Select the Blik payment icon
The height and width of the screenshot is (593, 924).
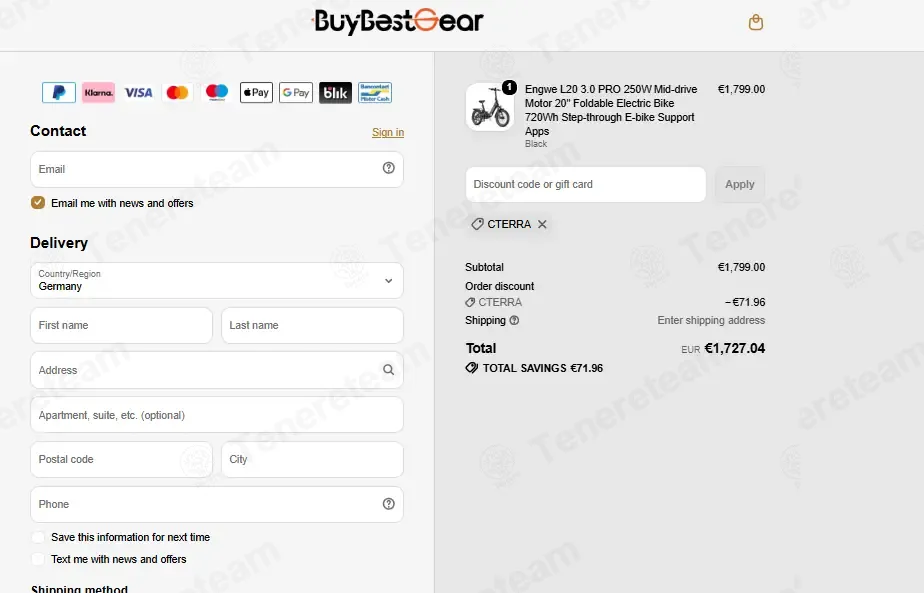(335, 93)
